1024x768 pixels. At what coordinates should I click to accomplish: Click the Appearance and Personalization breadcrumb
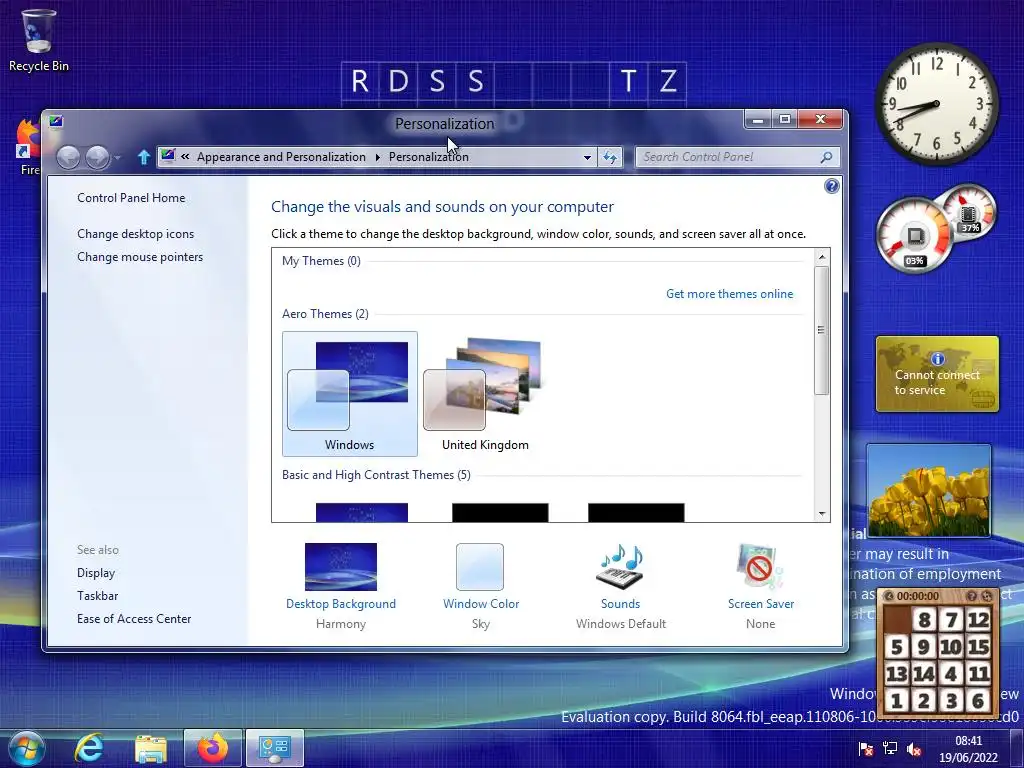point(281,157)
